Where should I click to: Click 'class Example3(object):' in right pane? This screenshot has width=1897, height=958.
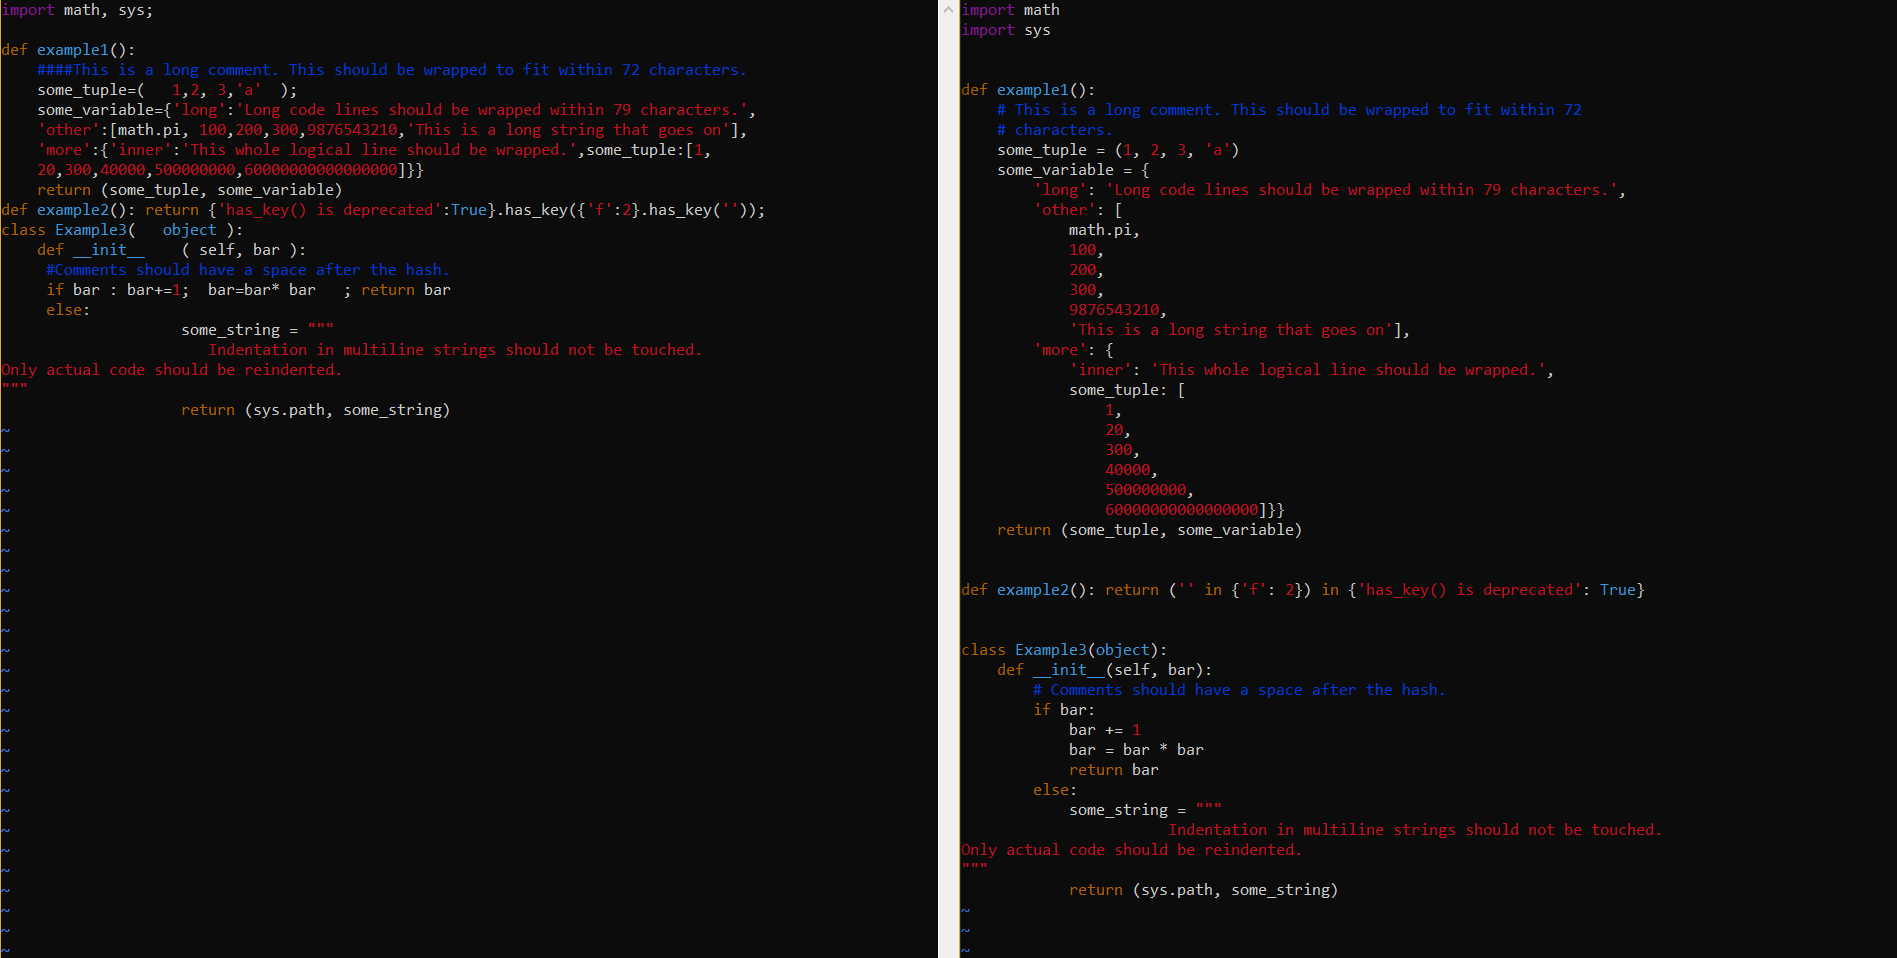[x=1064, y=650]
